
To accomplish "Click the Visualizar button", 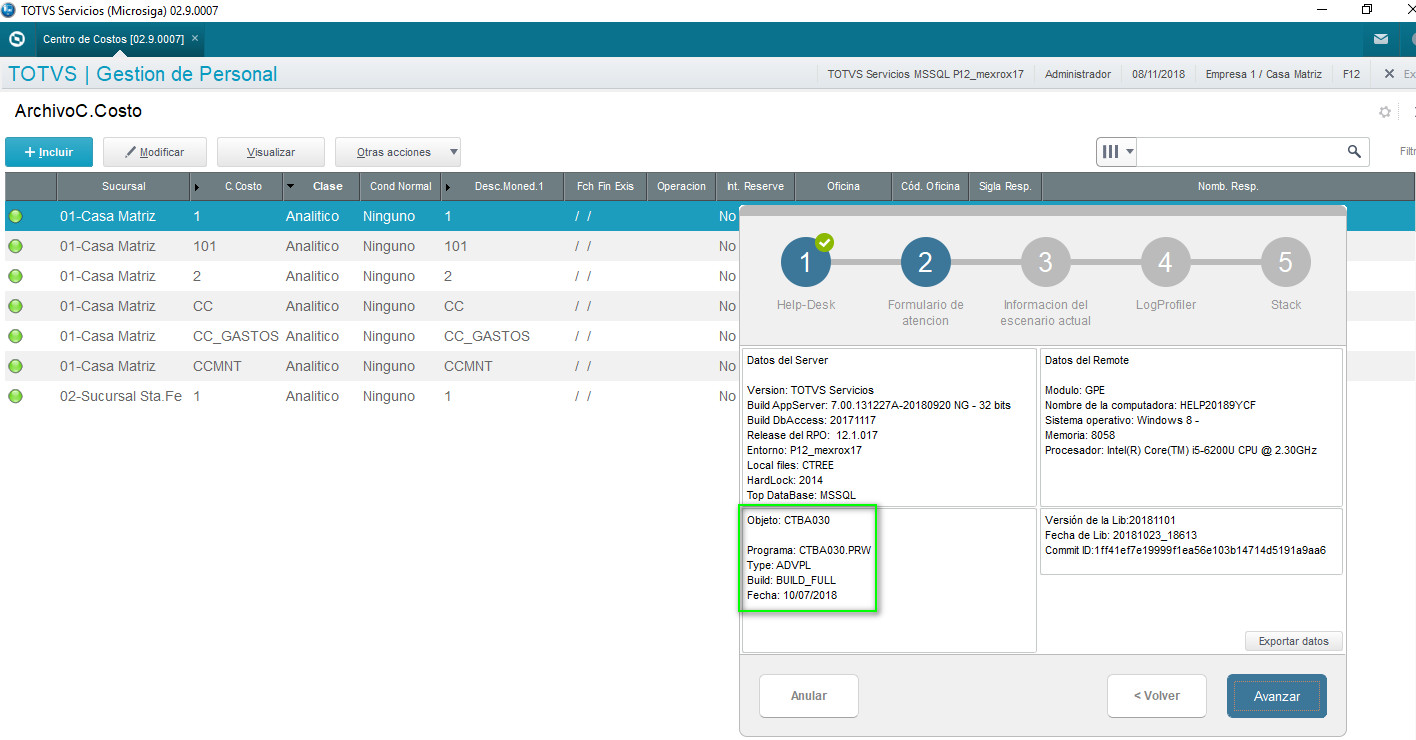I will click(271, 152).
